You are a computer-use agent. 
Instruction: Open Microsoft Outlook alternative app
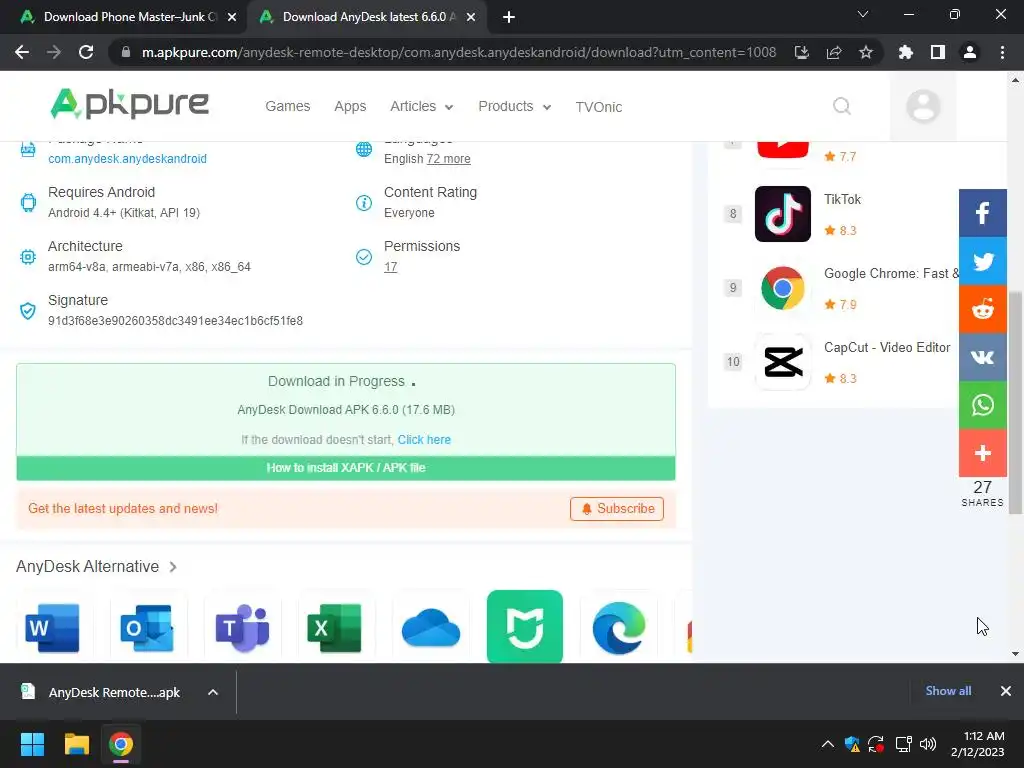tap(147, 628)
